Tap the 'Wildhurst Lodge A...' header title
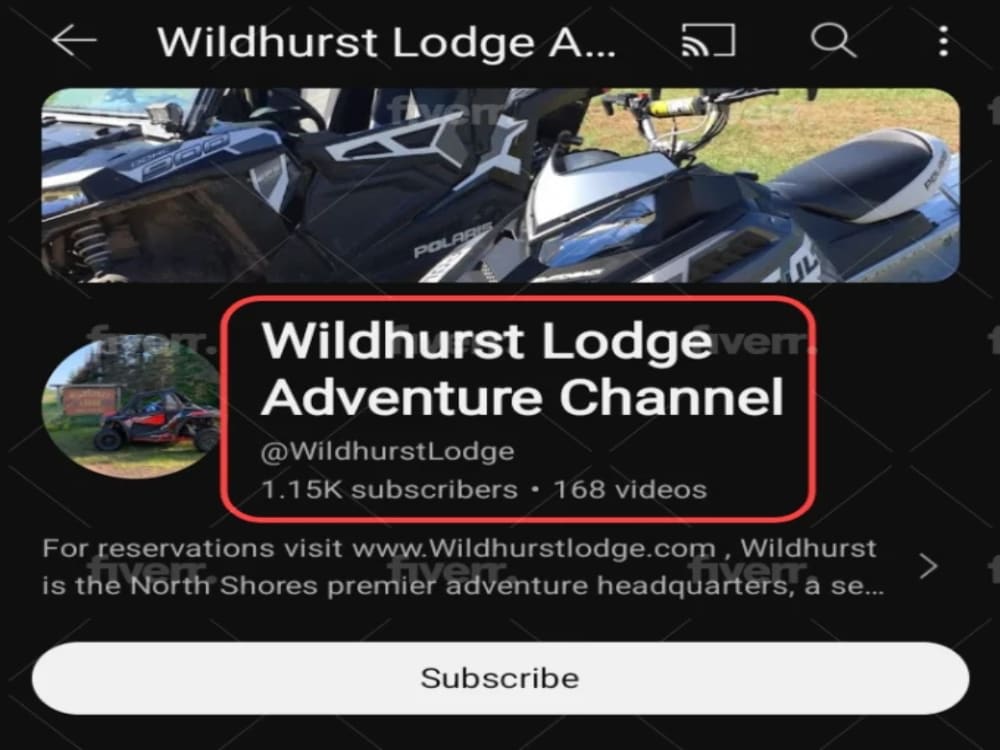1000x750 pixels. [x=386, y=42]
